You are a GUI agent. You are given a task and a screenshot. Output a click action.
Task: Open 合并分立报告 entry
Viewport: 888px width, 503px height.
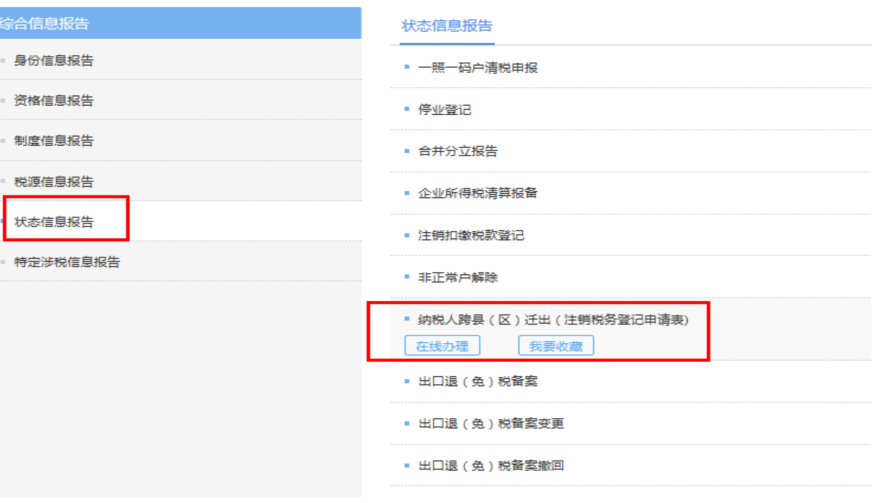click(458, 152)
